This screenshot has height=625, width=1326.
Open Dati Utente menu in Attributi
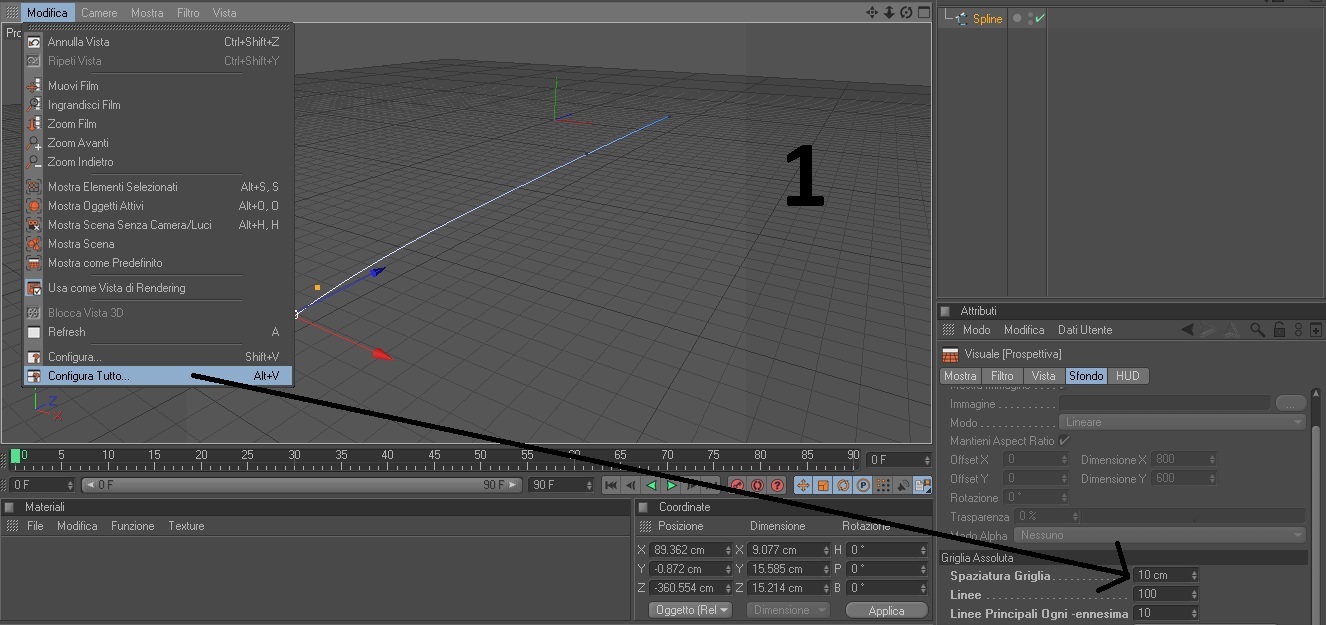tap(1085, 330)
